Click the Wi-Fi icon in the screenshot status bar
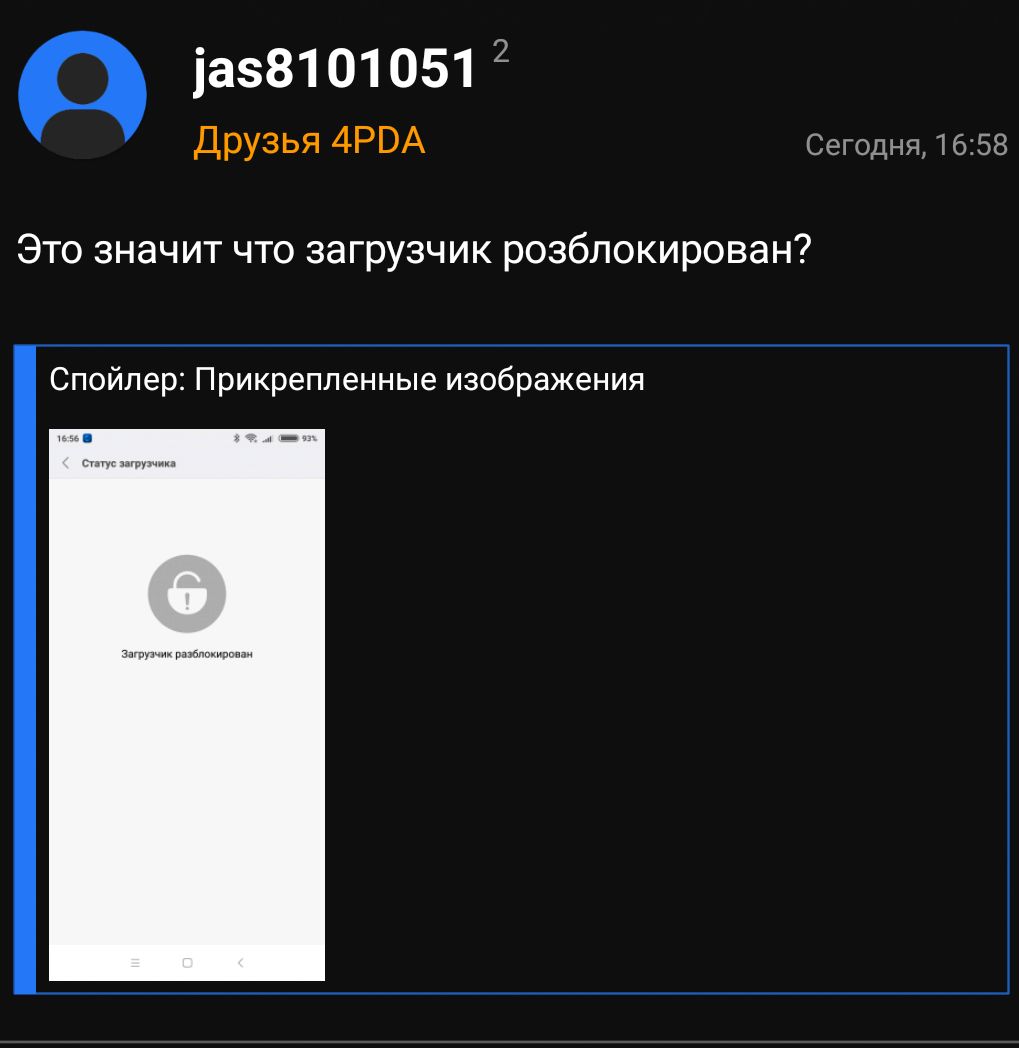The image size is (1019, 1048). pos(251,438)
